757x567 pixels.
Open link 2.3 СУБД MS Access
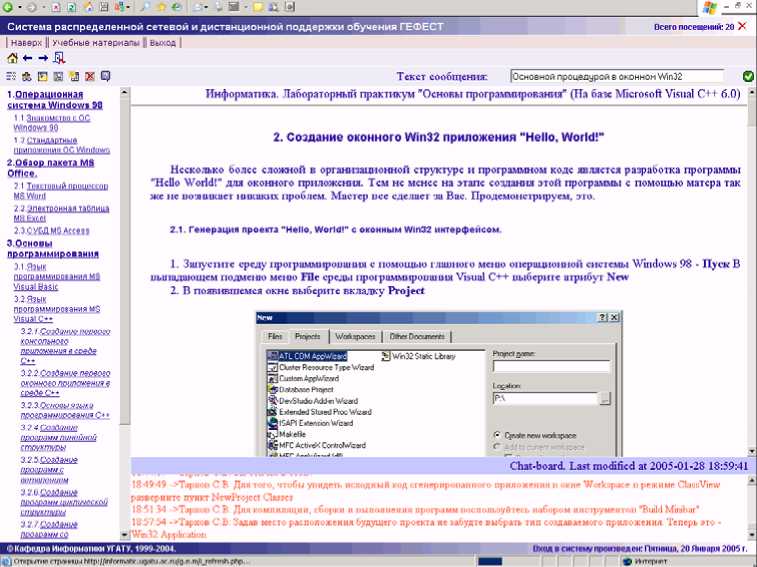point(51,230)
